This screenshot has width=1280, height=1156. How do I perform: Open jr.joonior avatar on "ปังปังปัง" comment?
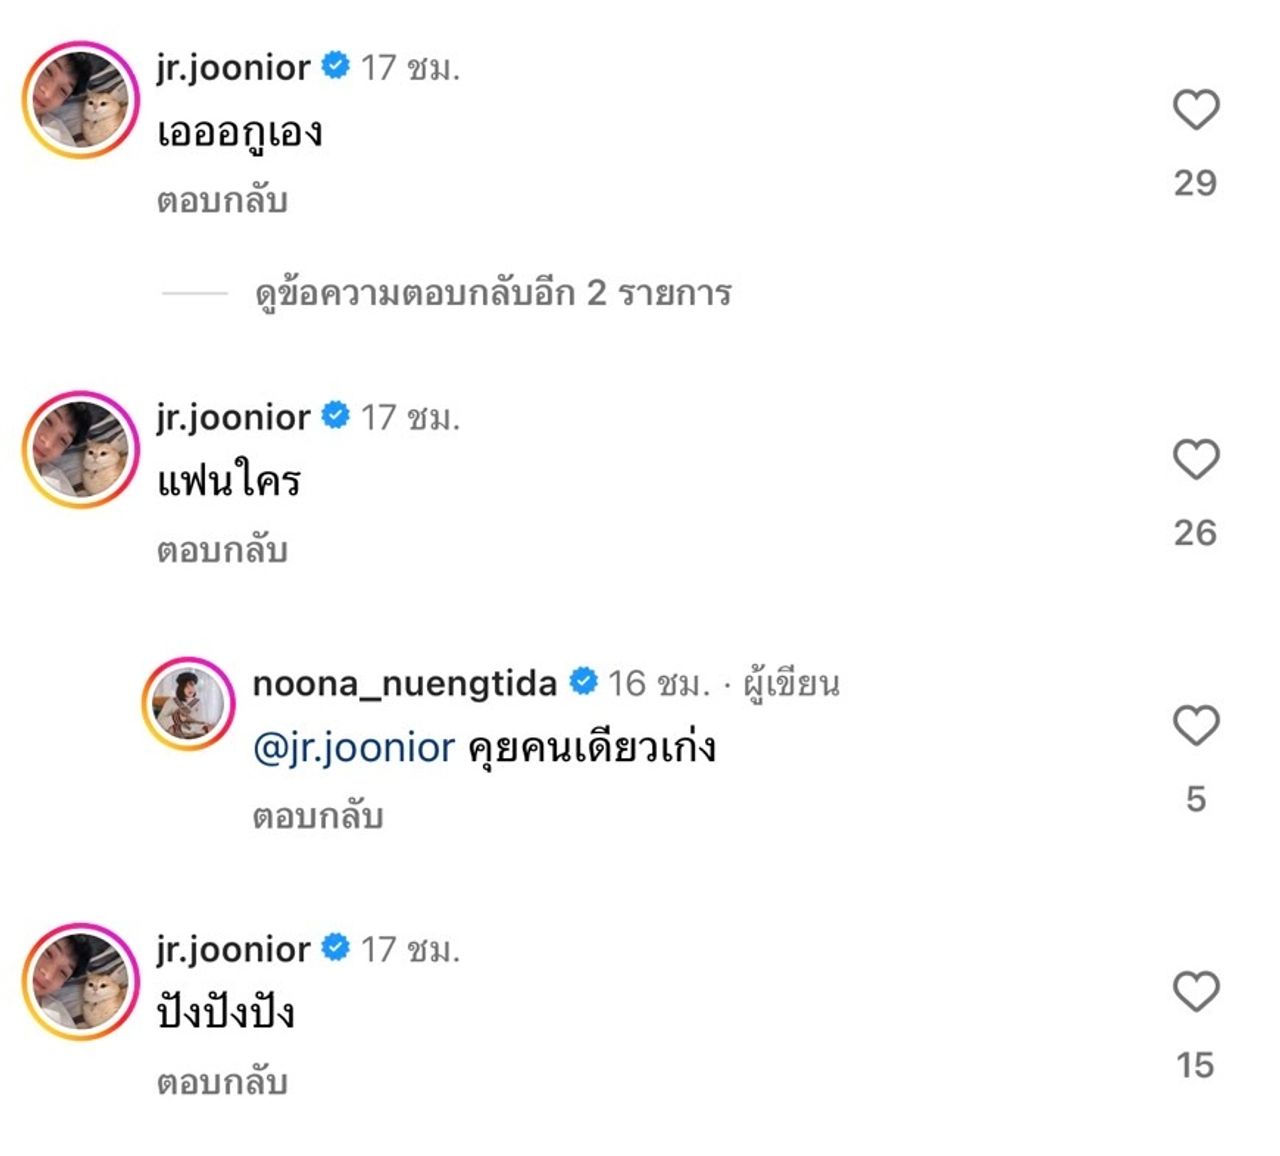click(x=80, y=981)
